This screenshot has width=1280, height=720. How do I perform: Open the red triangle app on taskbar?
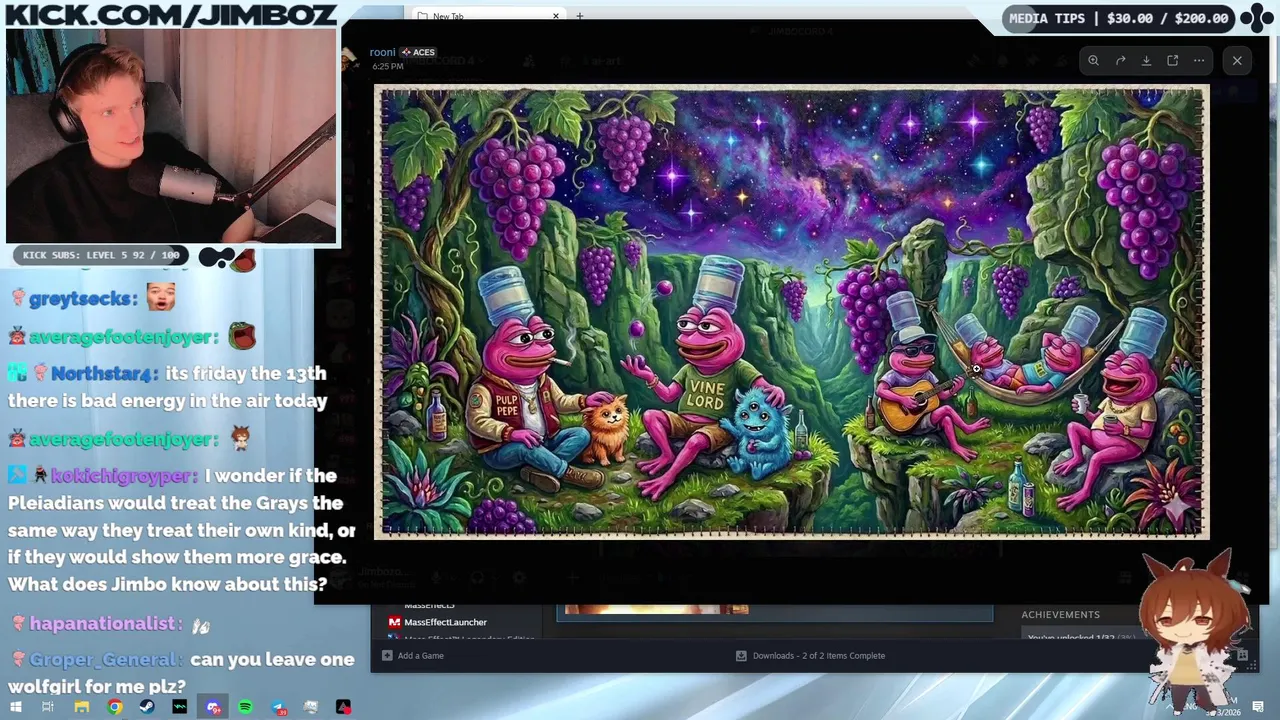point(343,707)
